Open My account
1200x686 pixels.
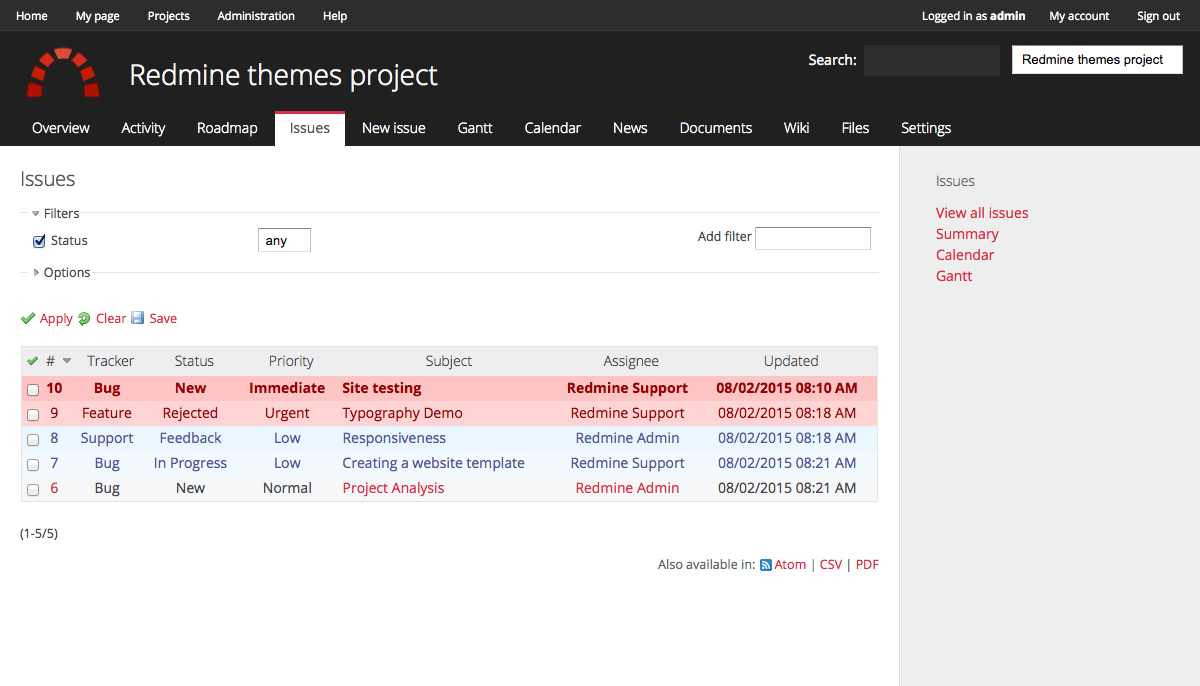[1079, 16]
